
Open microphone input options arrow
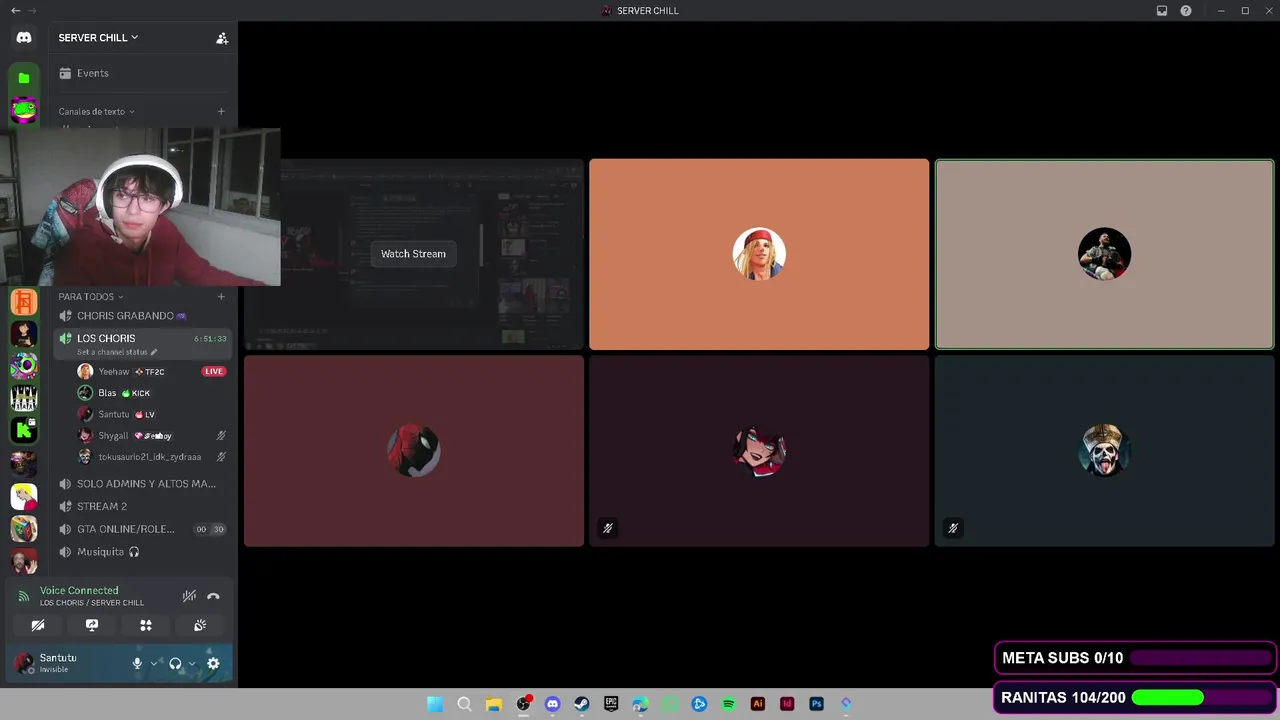154,663
